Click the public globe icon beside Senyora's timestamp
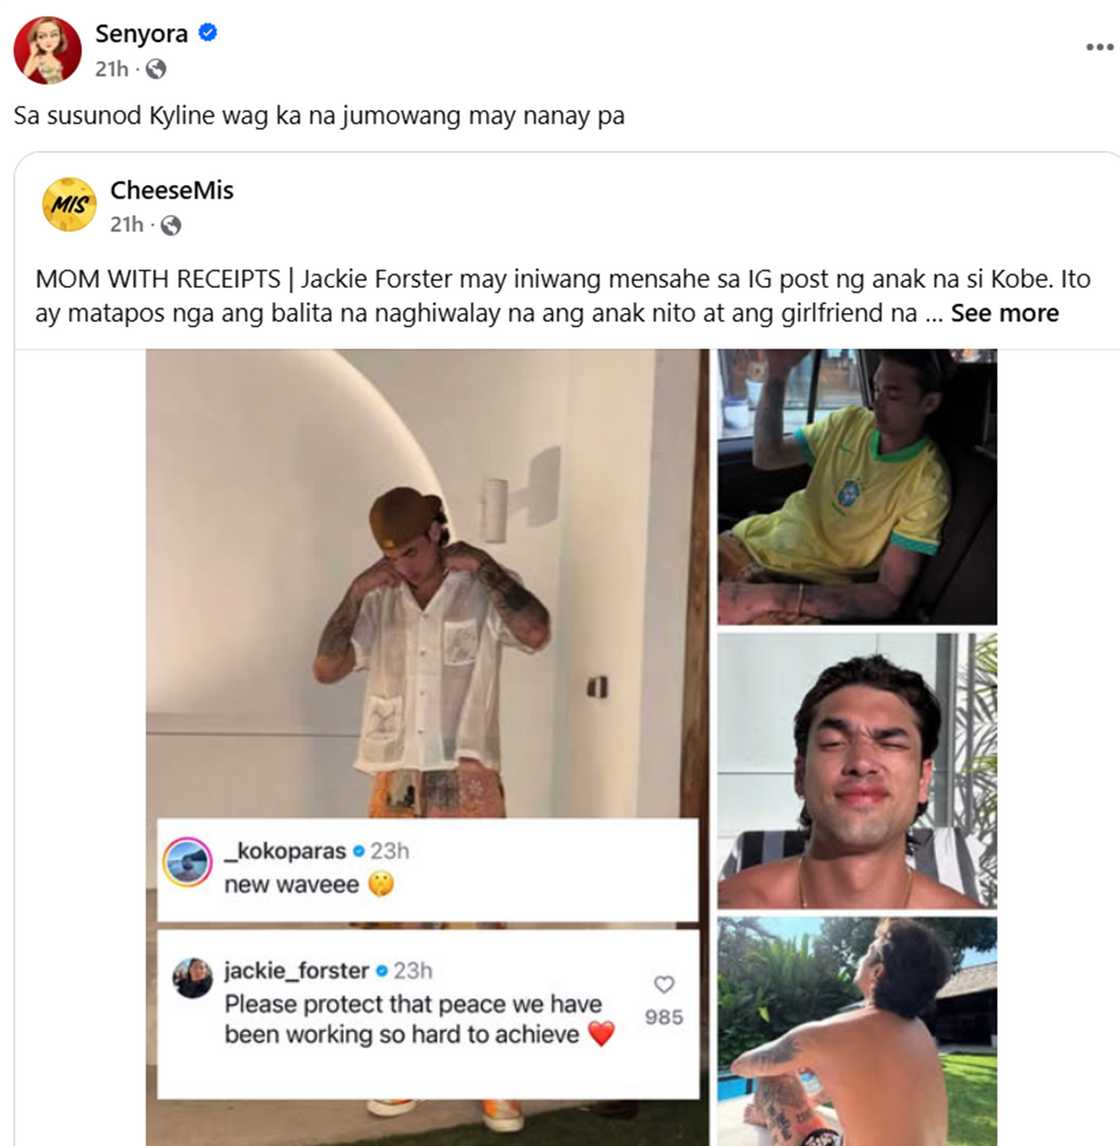The width and height of the screenshot is (1120, 1146). [x=155, y=69]
